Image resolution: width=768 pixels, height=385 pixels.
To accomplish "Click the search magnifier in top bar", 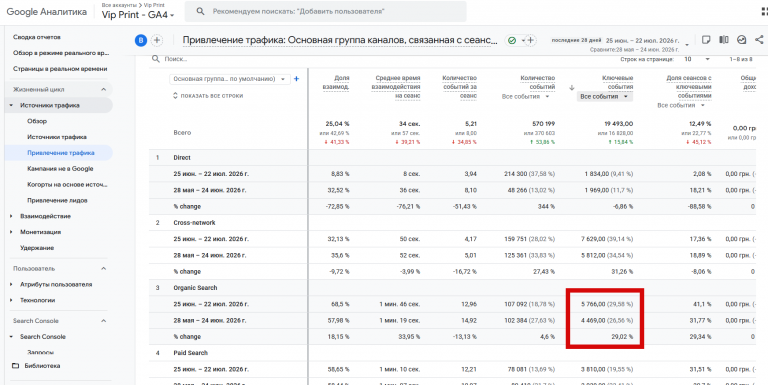I will [x=200, y=12].
